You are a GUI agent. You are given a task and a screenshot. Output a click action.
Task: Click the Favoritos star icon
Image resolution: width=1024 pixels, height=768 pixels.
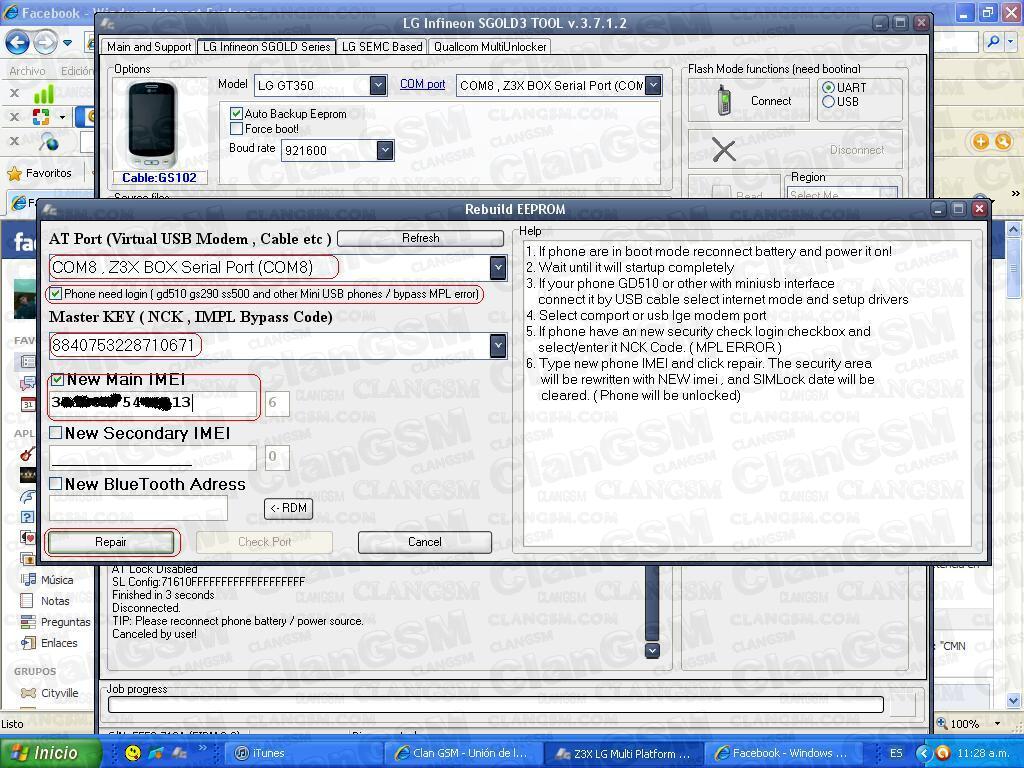click(x=14, y=174)
